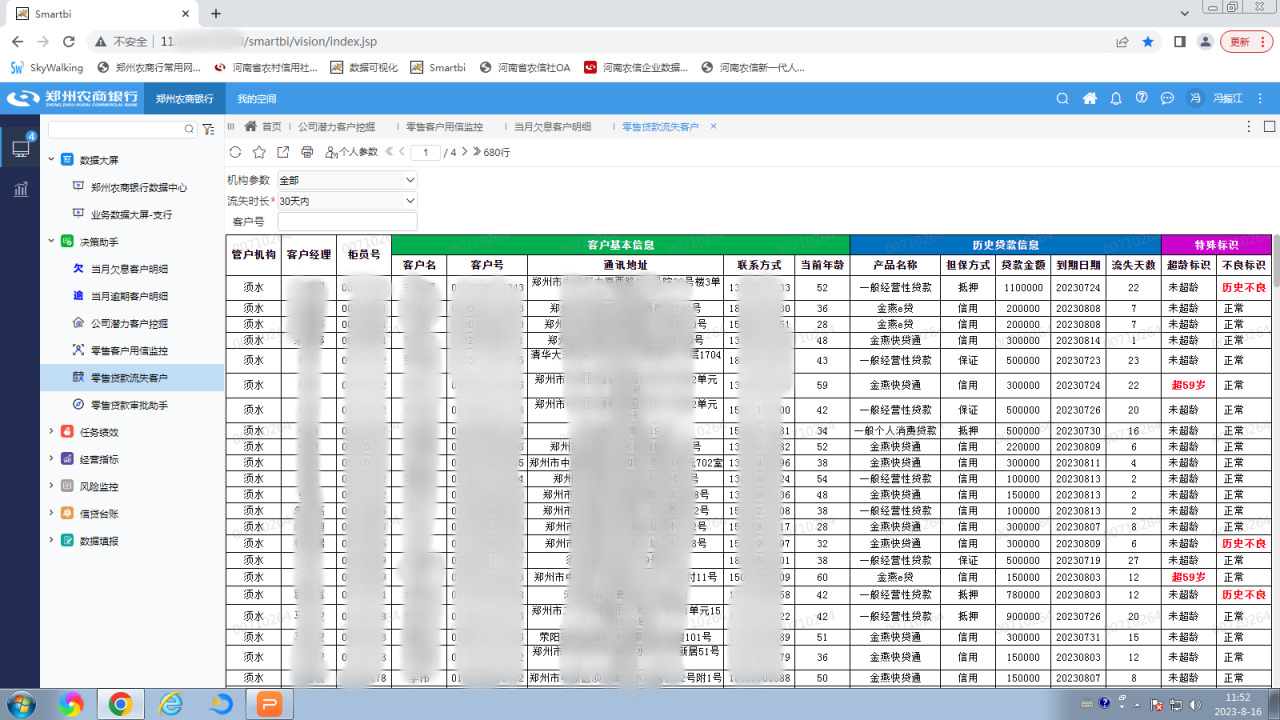
Task: Toggle the maximize square in tab bar
Action: (1269, 127)
